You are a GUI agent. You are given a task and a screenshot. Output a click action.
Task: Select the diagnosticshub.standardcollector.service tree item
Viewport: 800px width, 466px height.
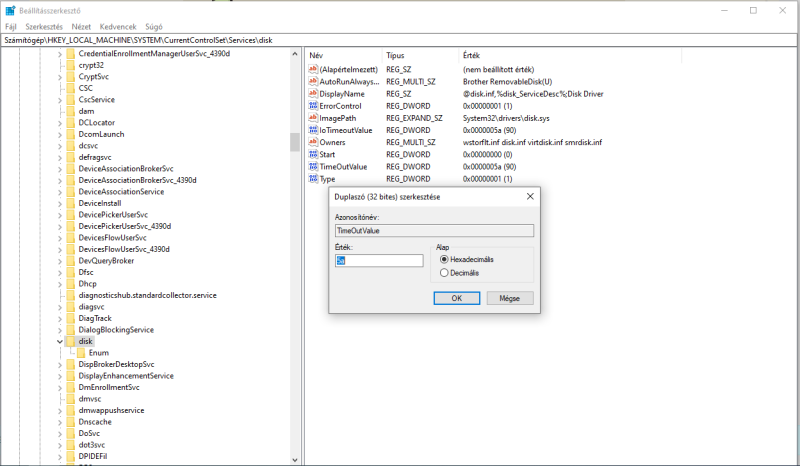coord(147,295)
